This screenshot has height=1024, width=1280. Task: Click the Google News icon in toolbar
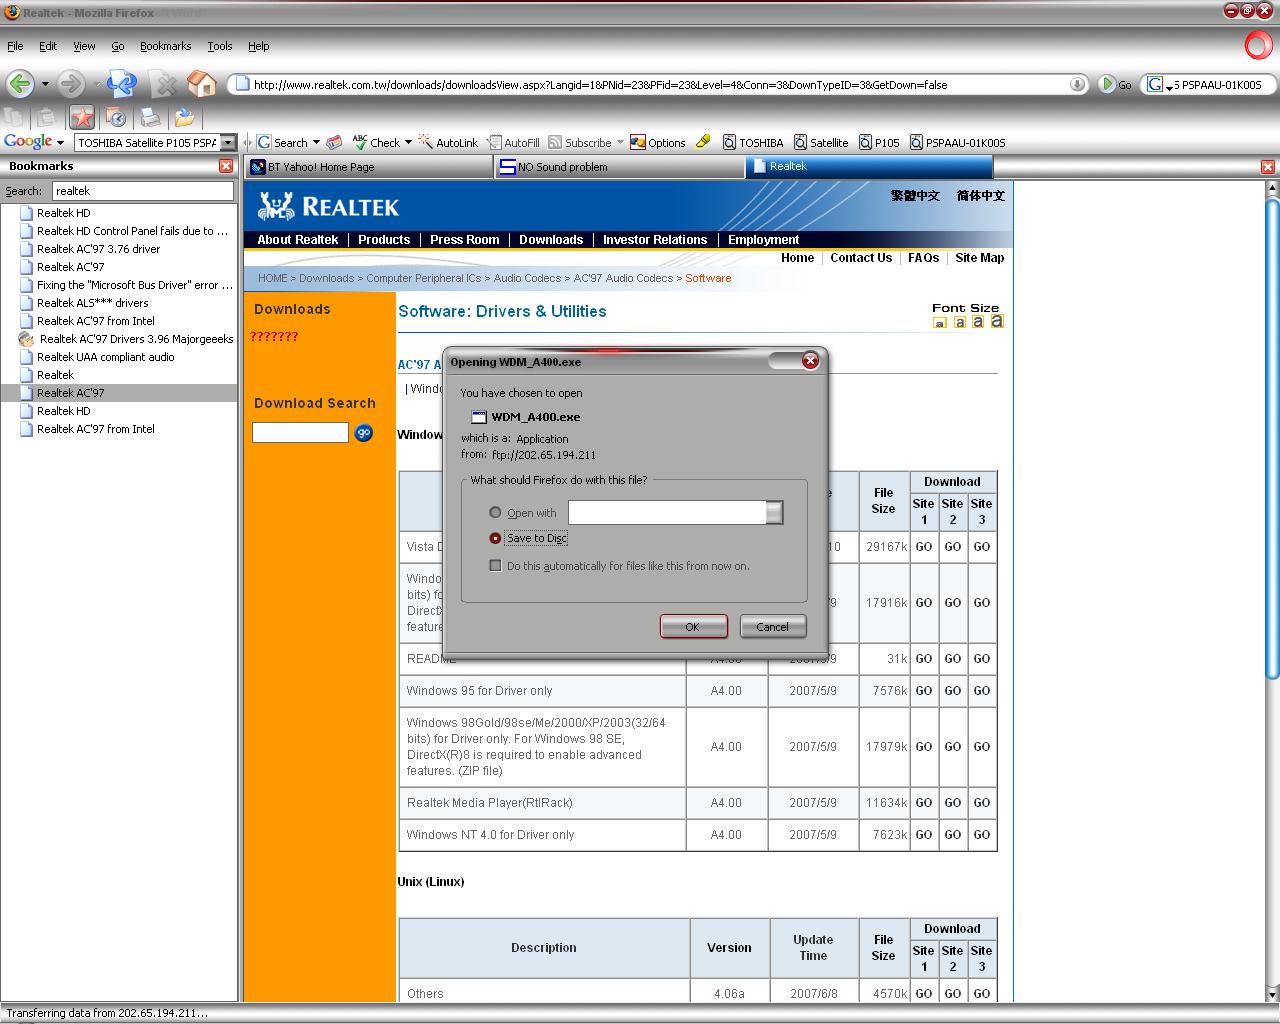(x=335, y=142)
